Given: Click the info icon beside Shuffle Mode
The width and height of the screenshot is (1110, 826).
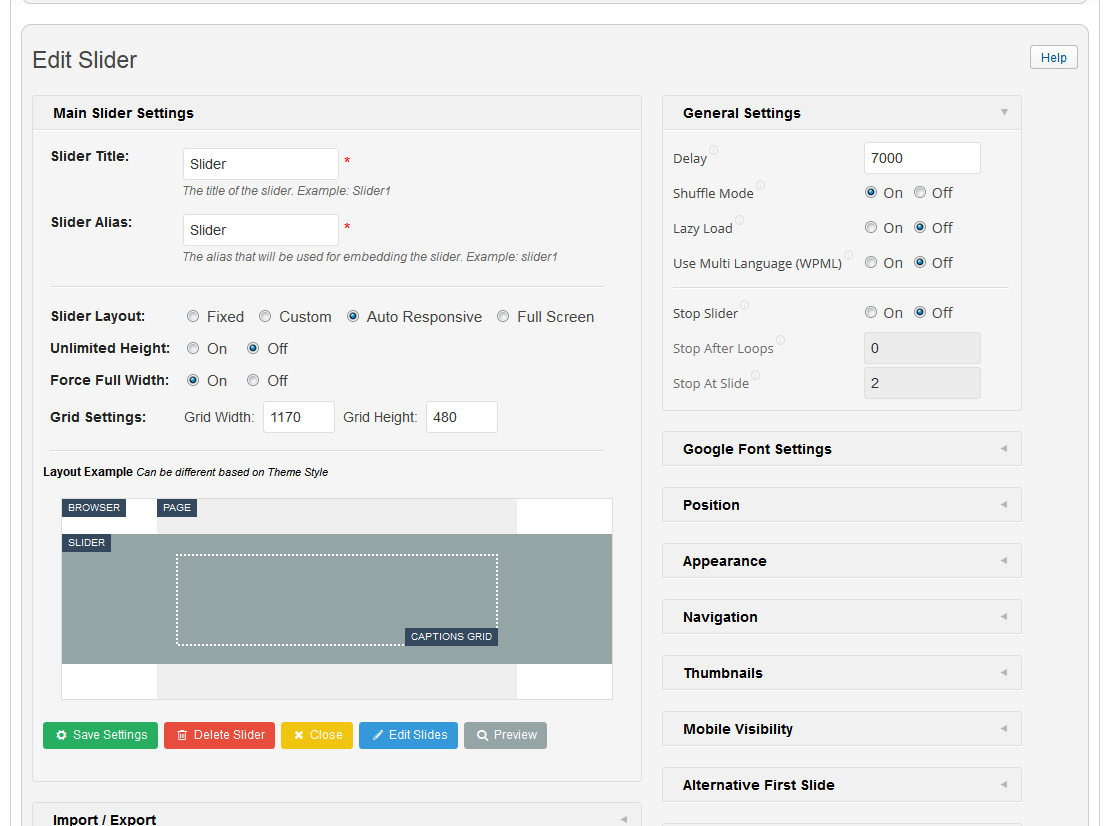Looking at the screenshot, I should 760,186.
